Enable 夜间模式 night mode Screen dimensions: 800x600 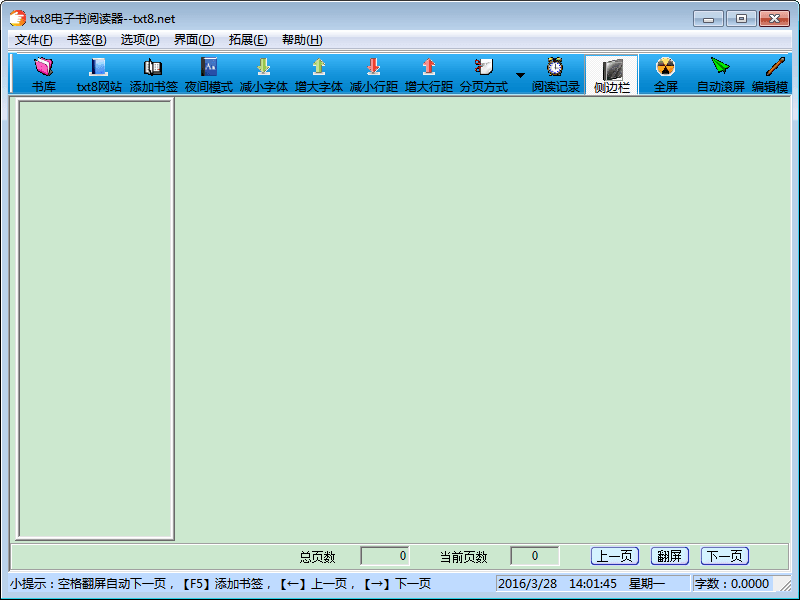click(208, 74)
